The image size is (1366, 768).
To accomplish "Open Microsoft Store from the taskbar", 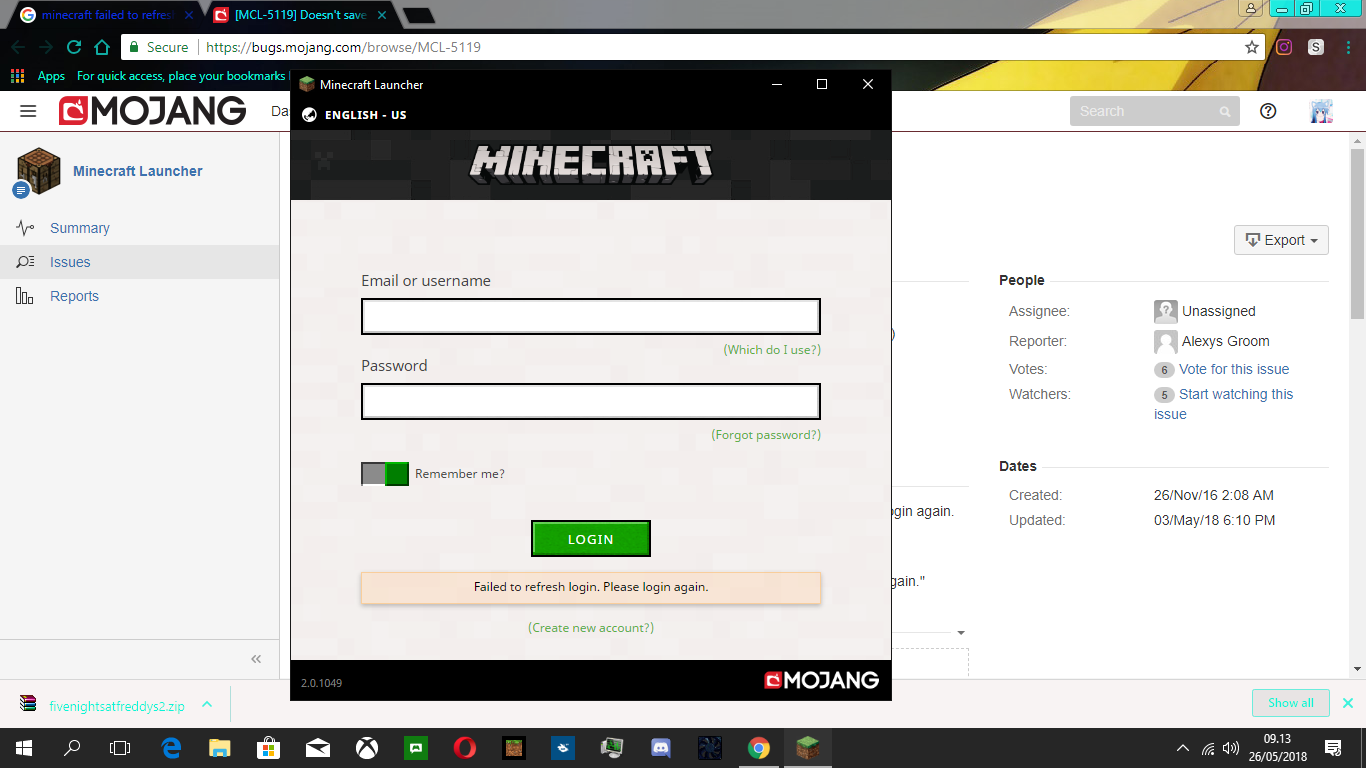I will coord(269,747).
